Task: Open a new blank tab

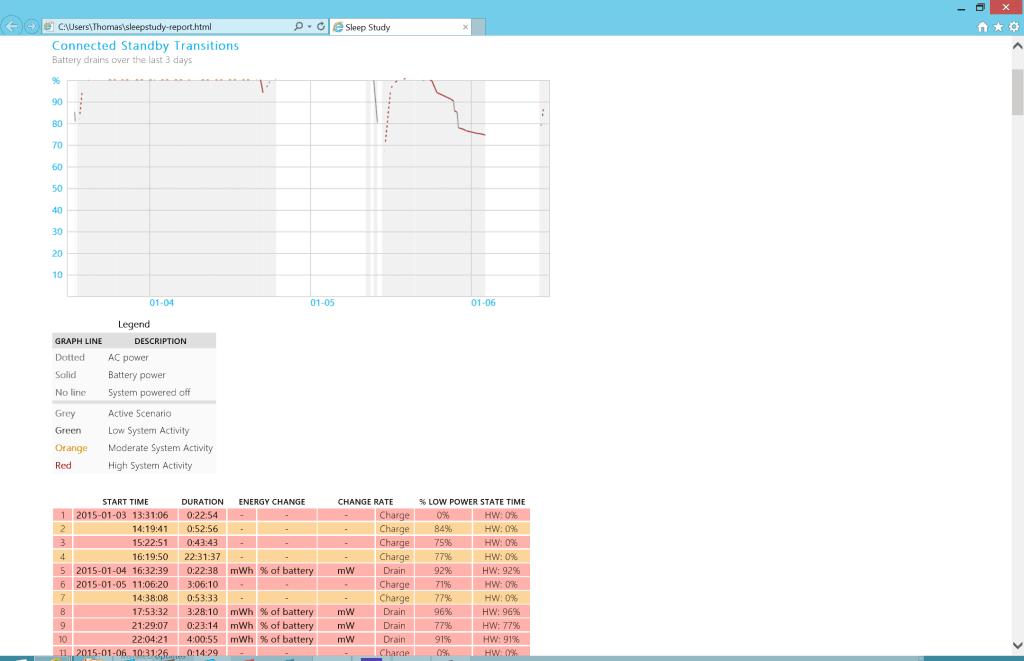Action: [478, 27]
